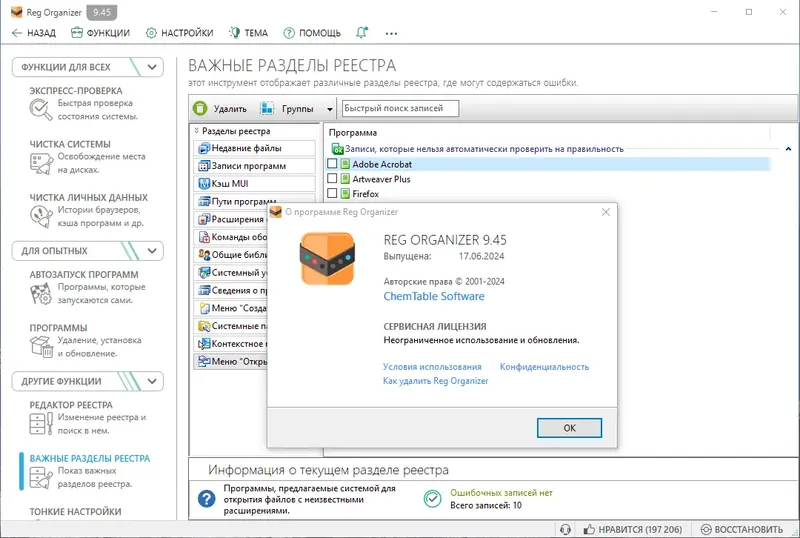Click the Groups icon in the toolbar
The width and height of the screenshot is (800, 538).
pos(267,108)
